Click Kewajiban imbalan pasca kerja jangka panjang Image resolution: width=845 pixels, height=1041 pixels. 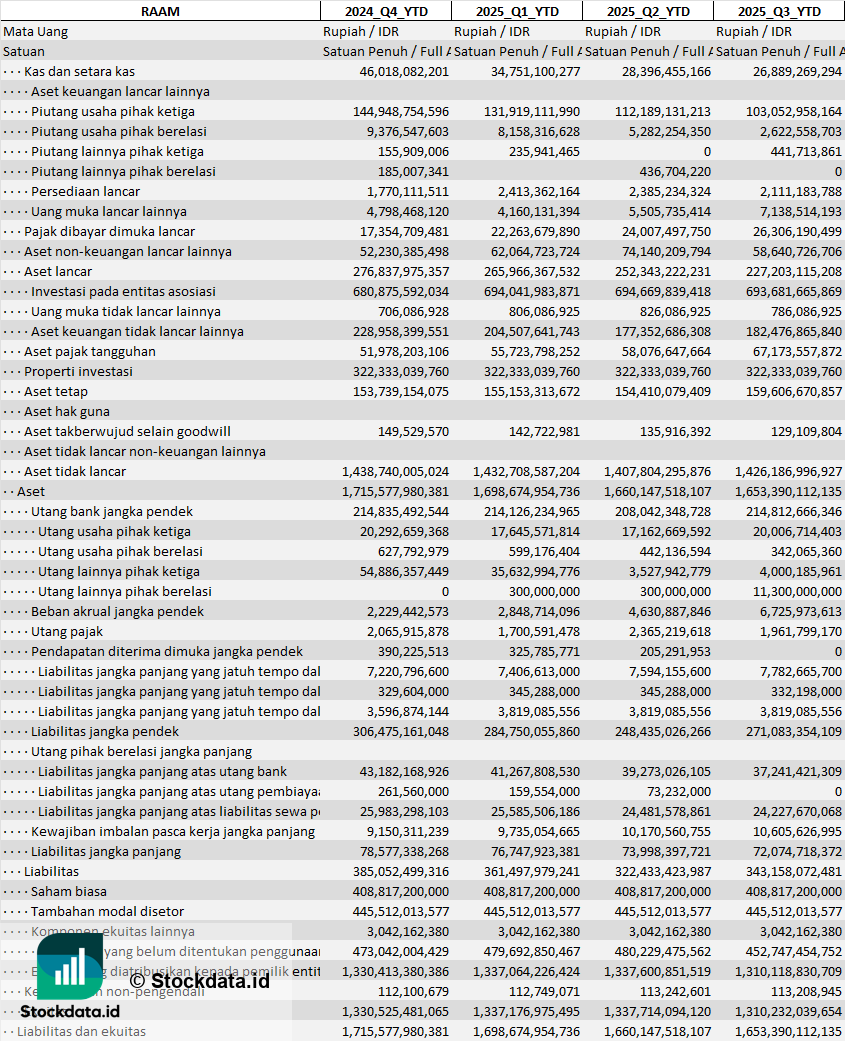[173, 831]
